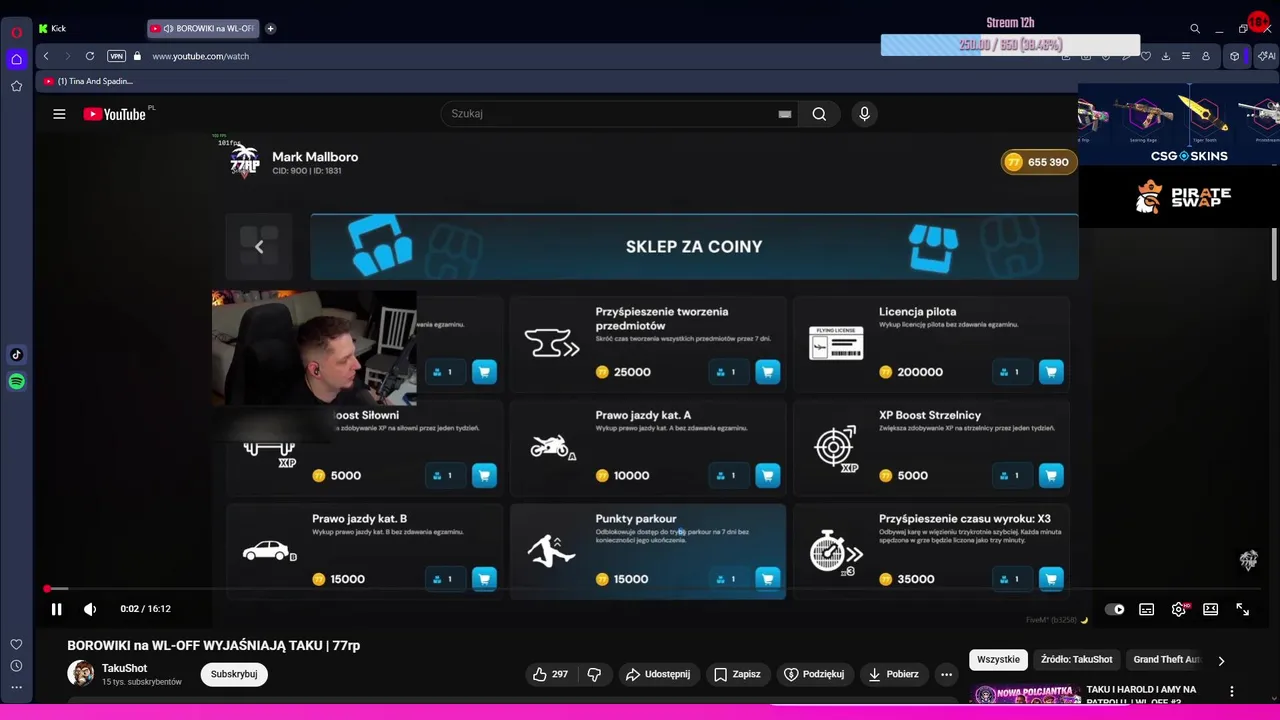1280x720 pixels.
Task: Show more chips with right chevron
Action: coord(1221,660)
